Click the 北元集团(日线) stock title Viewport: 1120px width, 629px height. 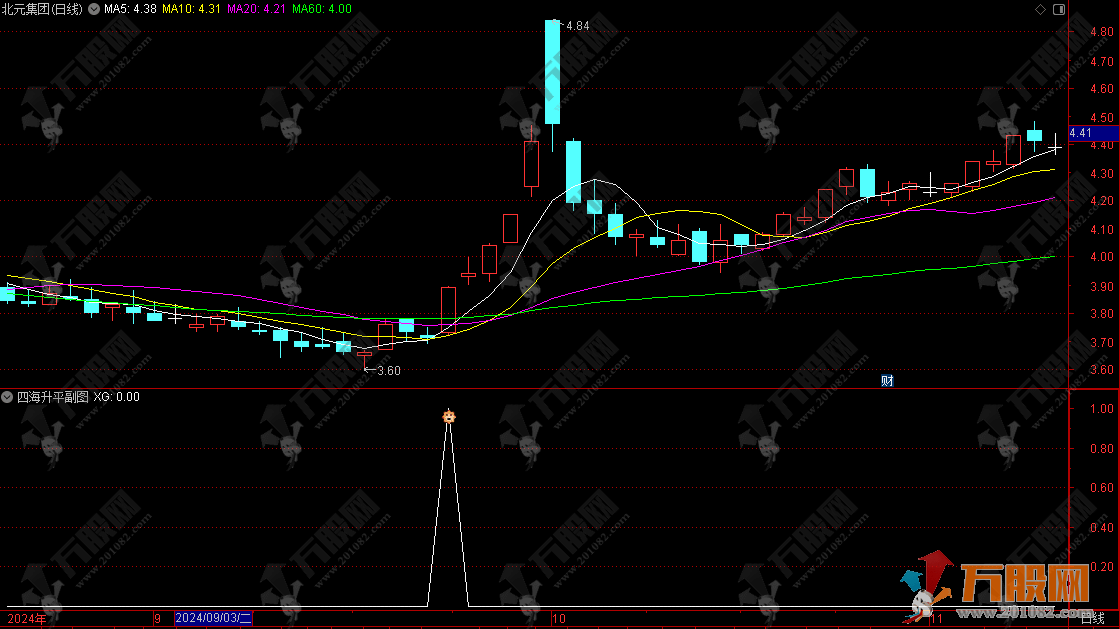point(42,9)
